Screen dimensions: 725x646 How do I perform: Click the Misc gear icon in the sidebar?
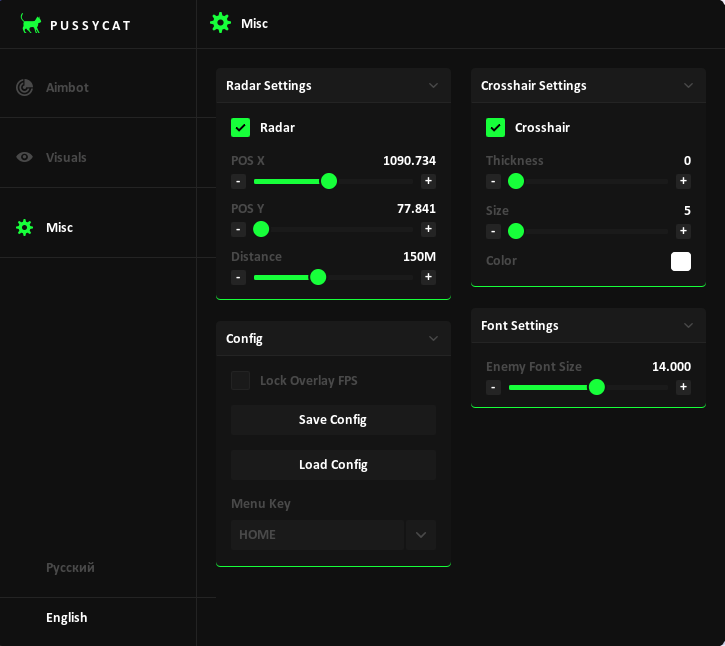click(25, 228)
